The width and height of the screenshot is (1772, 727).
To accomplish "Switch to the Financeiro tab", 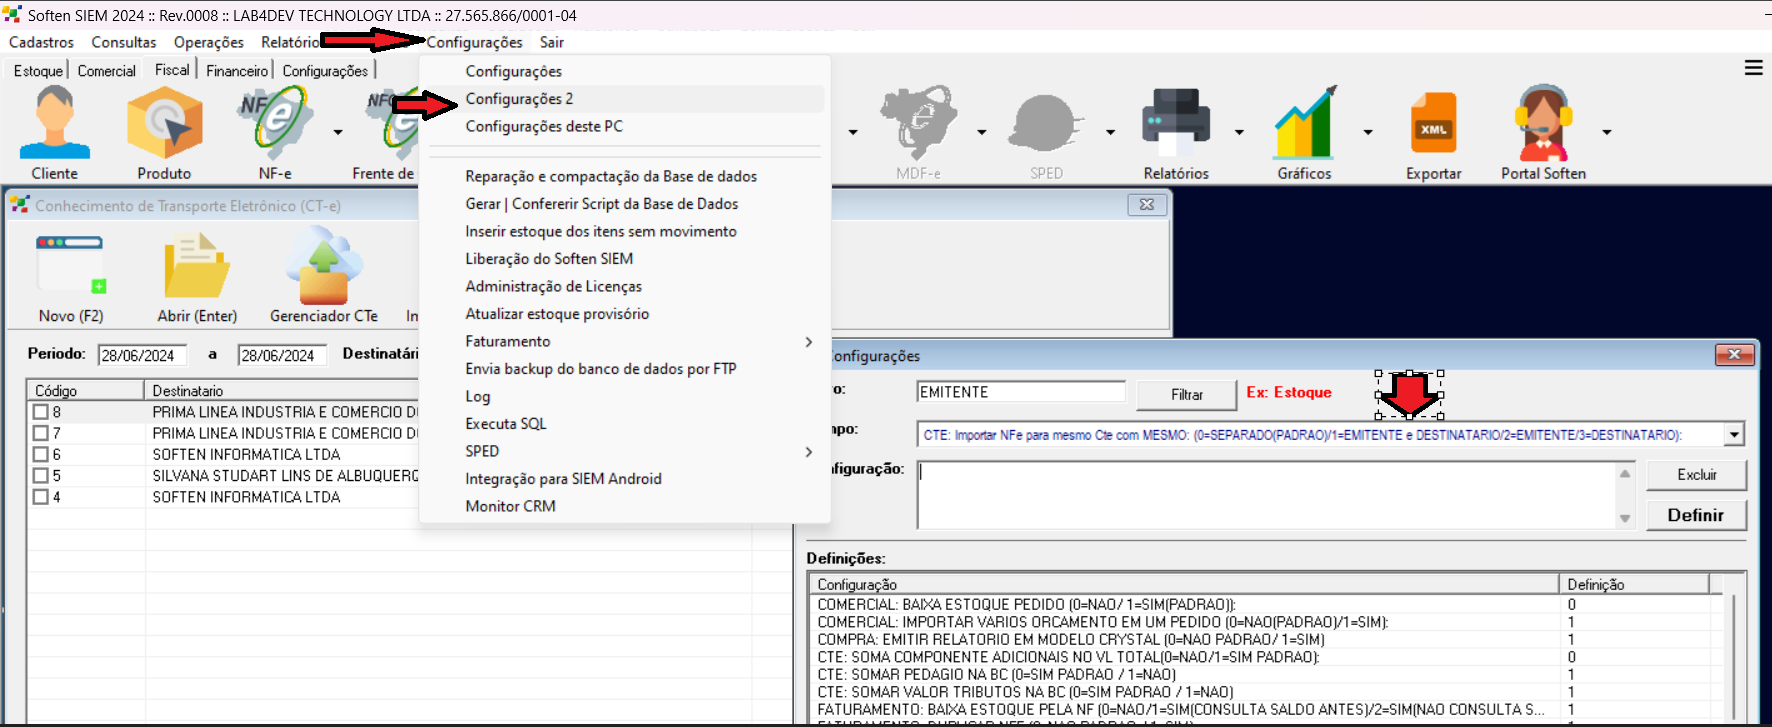I will [237, 71].
